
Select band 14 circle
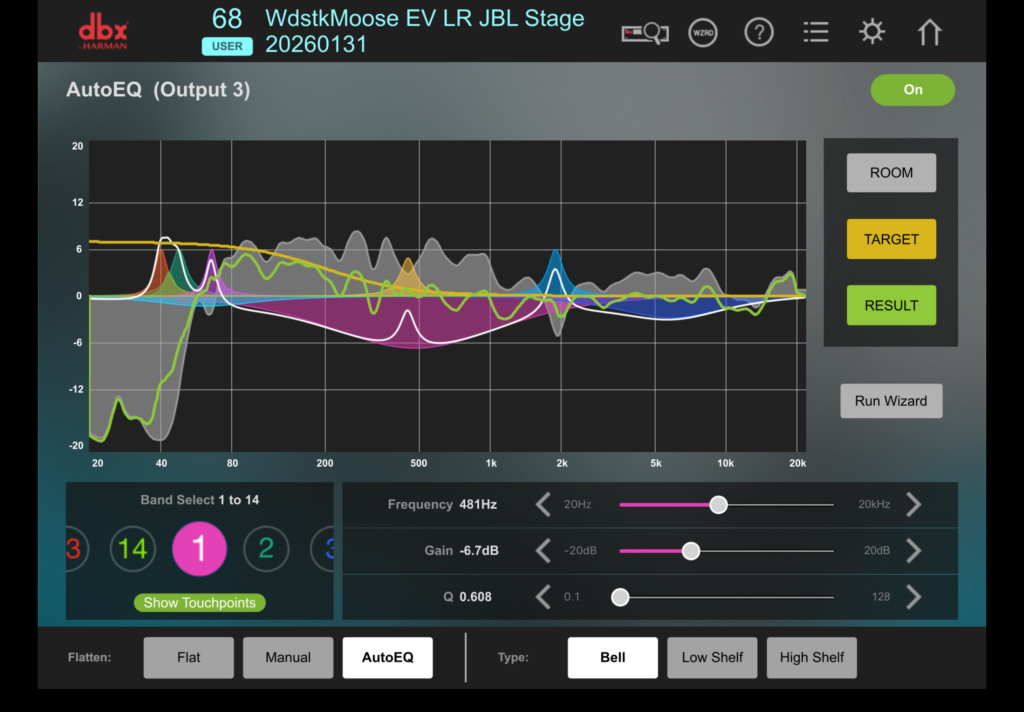click(x=133, y=549)
